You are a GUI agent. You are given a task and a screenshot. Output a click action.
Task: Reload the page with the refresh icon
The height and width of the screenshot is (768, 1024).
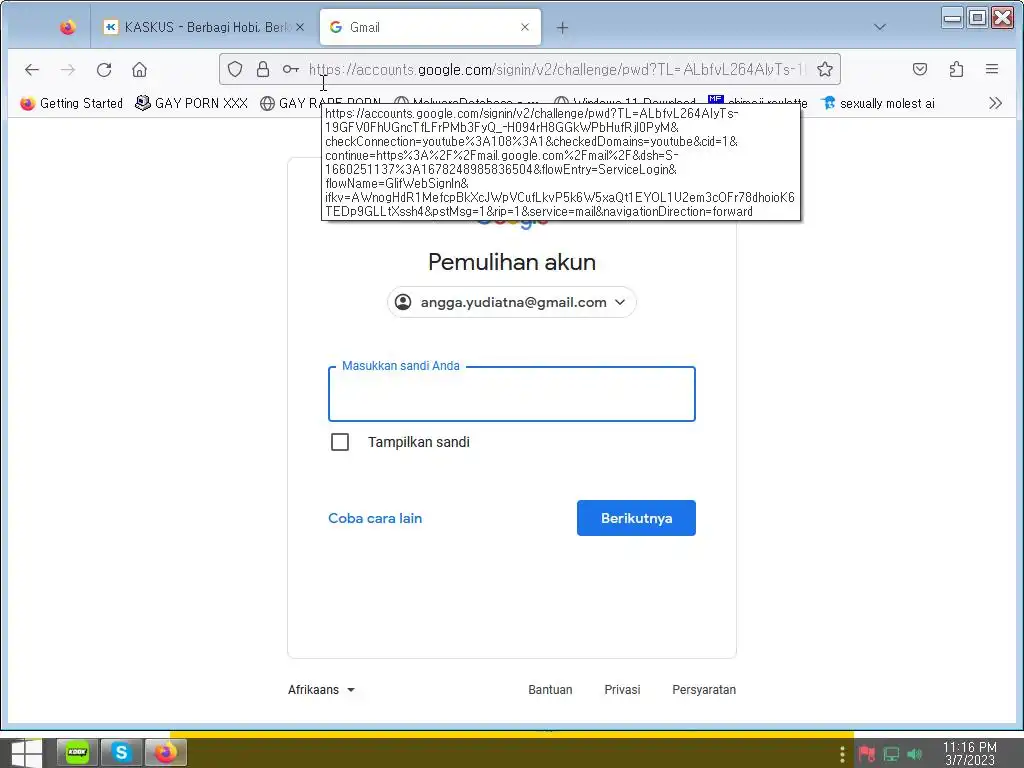(x=104, y=69)
